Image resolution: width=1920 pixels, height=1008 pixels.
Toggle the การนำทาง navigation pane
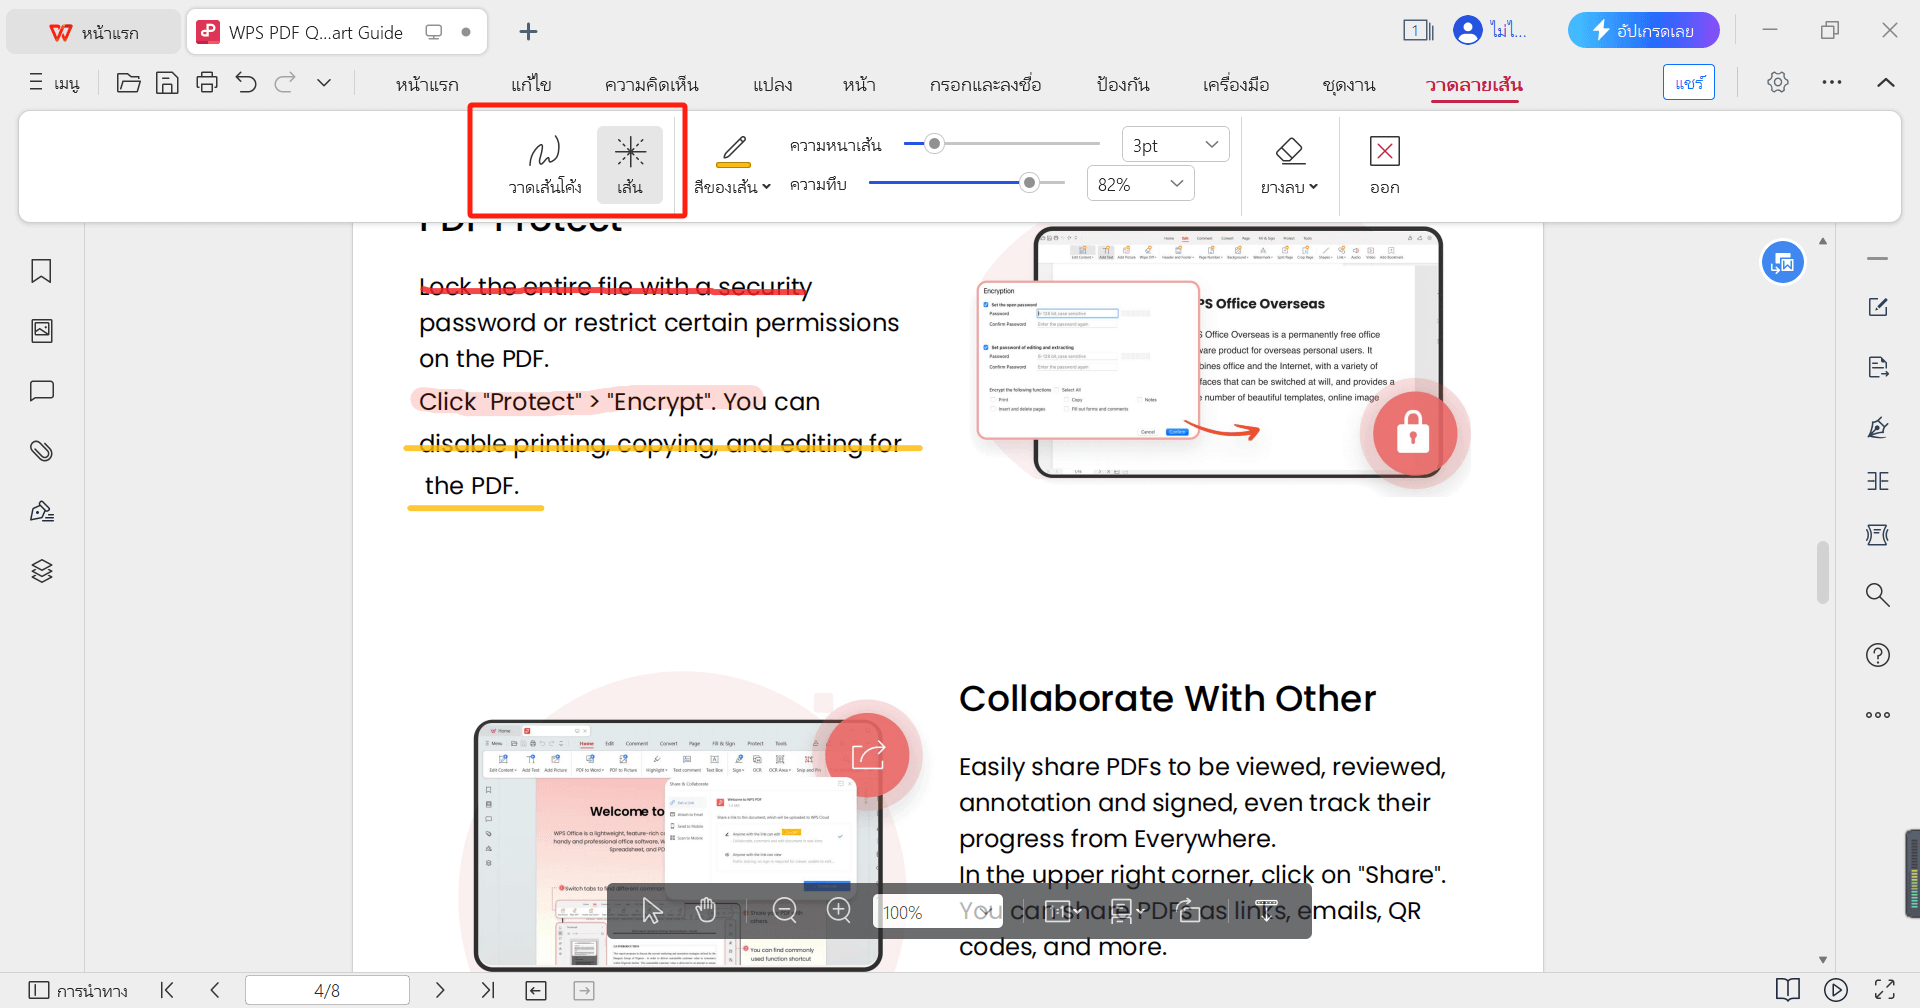click(78, 990)
